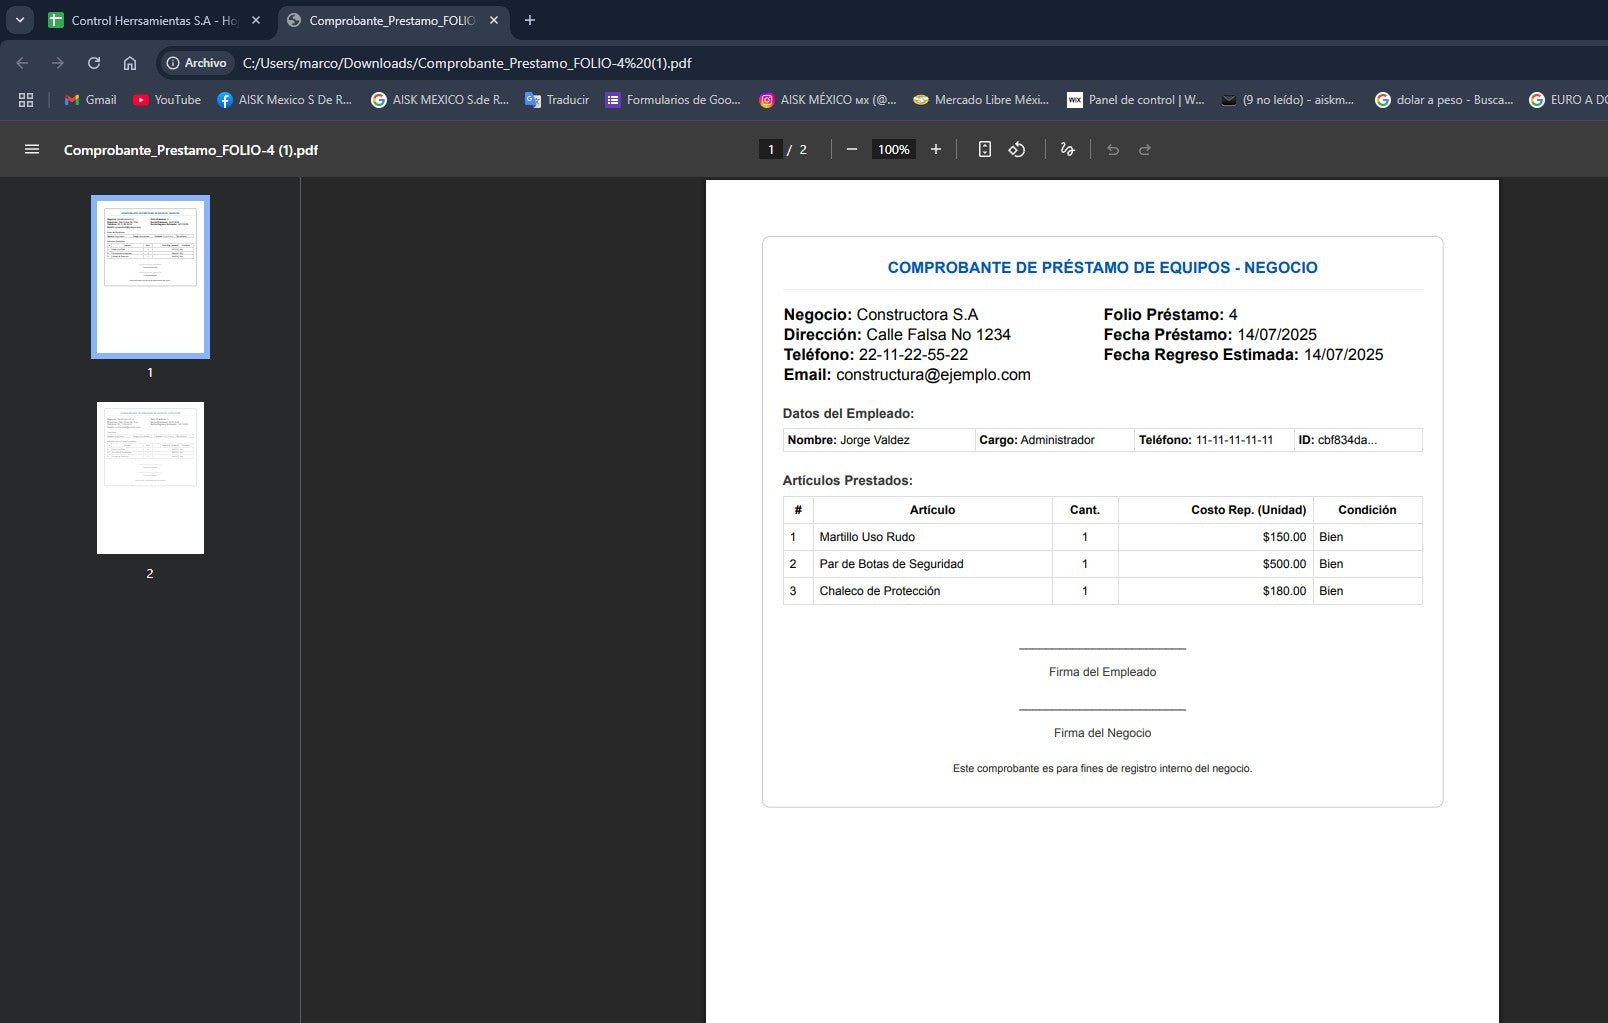The image size is (1608, 1023).
Task: Open Formularios de Goo... bookmark
Action: [673, 100]
